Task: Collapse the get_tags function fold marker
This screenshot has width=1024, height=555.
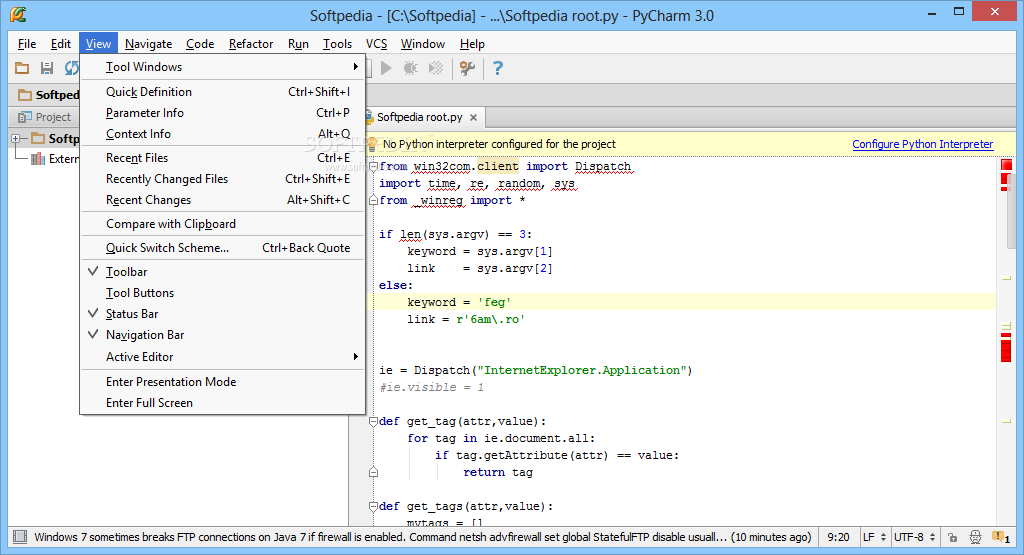Action: pyautogui.click(x=373, y=506)
